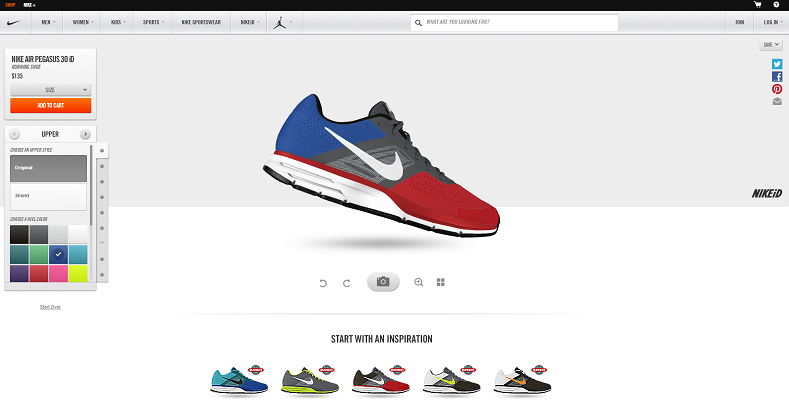Expand the Sports menu

153,22
